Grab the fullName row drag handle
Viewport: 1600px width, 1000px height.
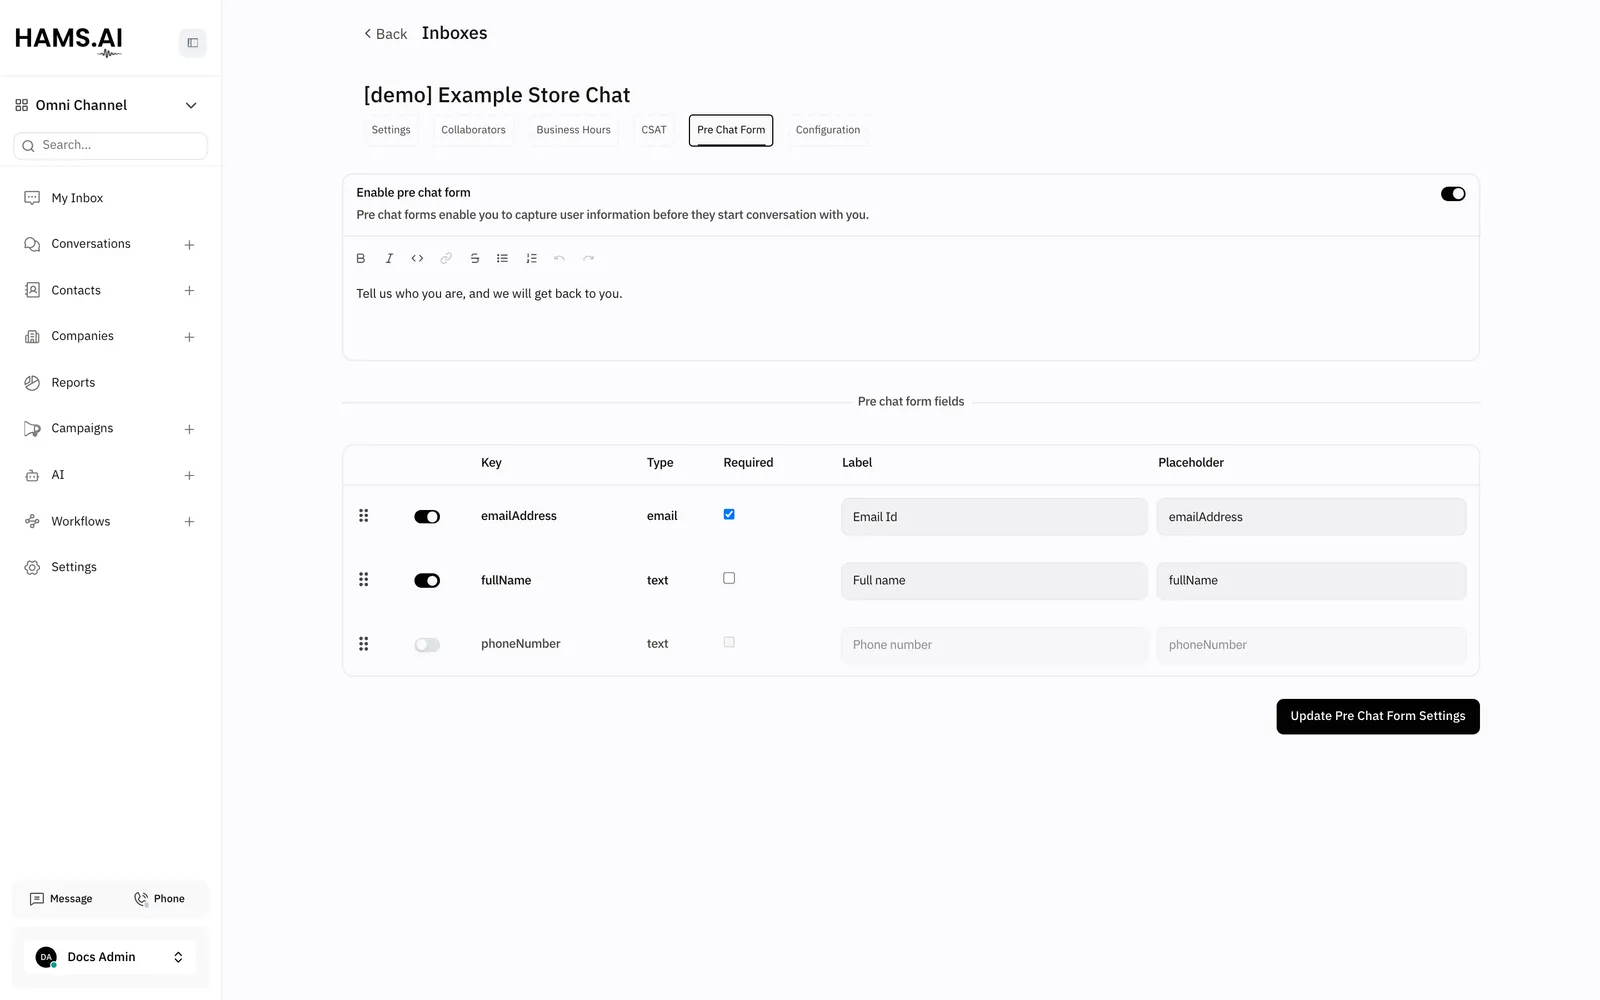pos(364,580)
